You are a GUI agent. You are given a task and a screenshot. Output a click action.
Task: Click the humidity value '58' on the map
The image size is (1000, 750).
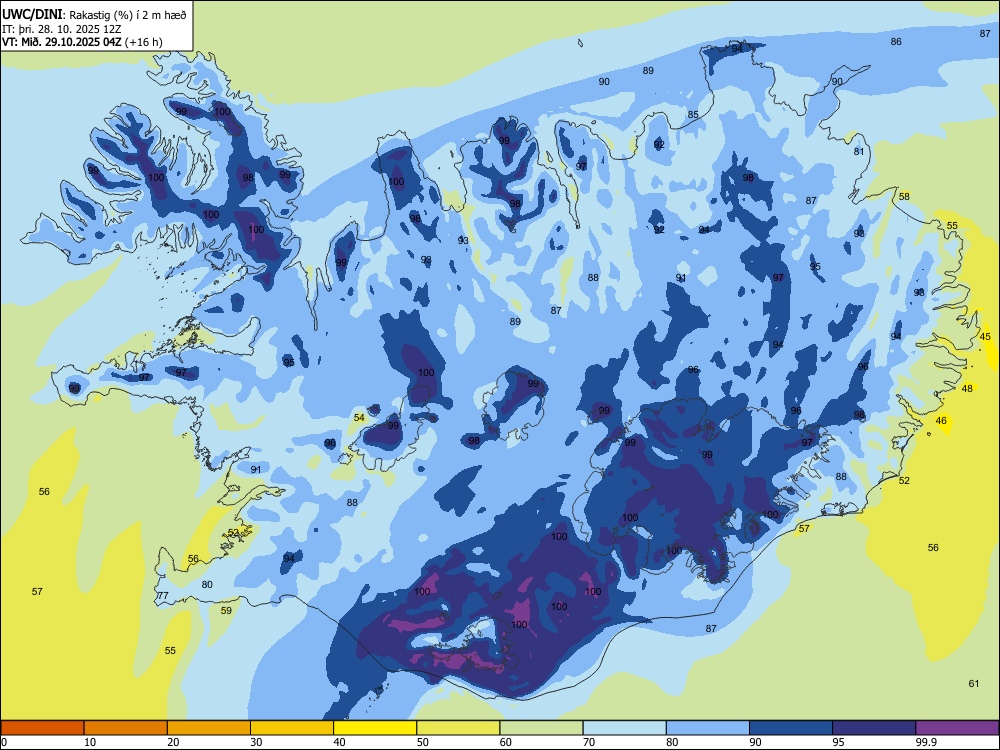(x=904, y=196)
